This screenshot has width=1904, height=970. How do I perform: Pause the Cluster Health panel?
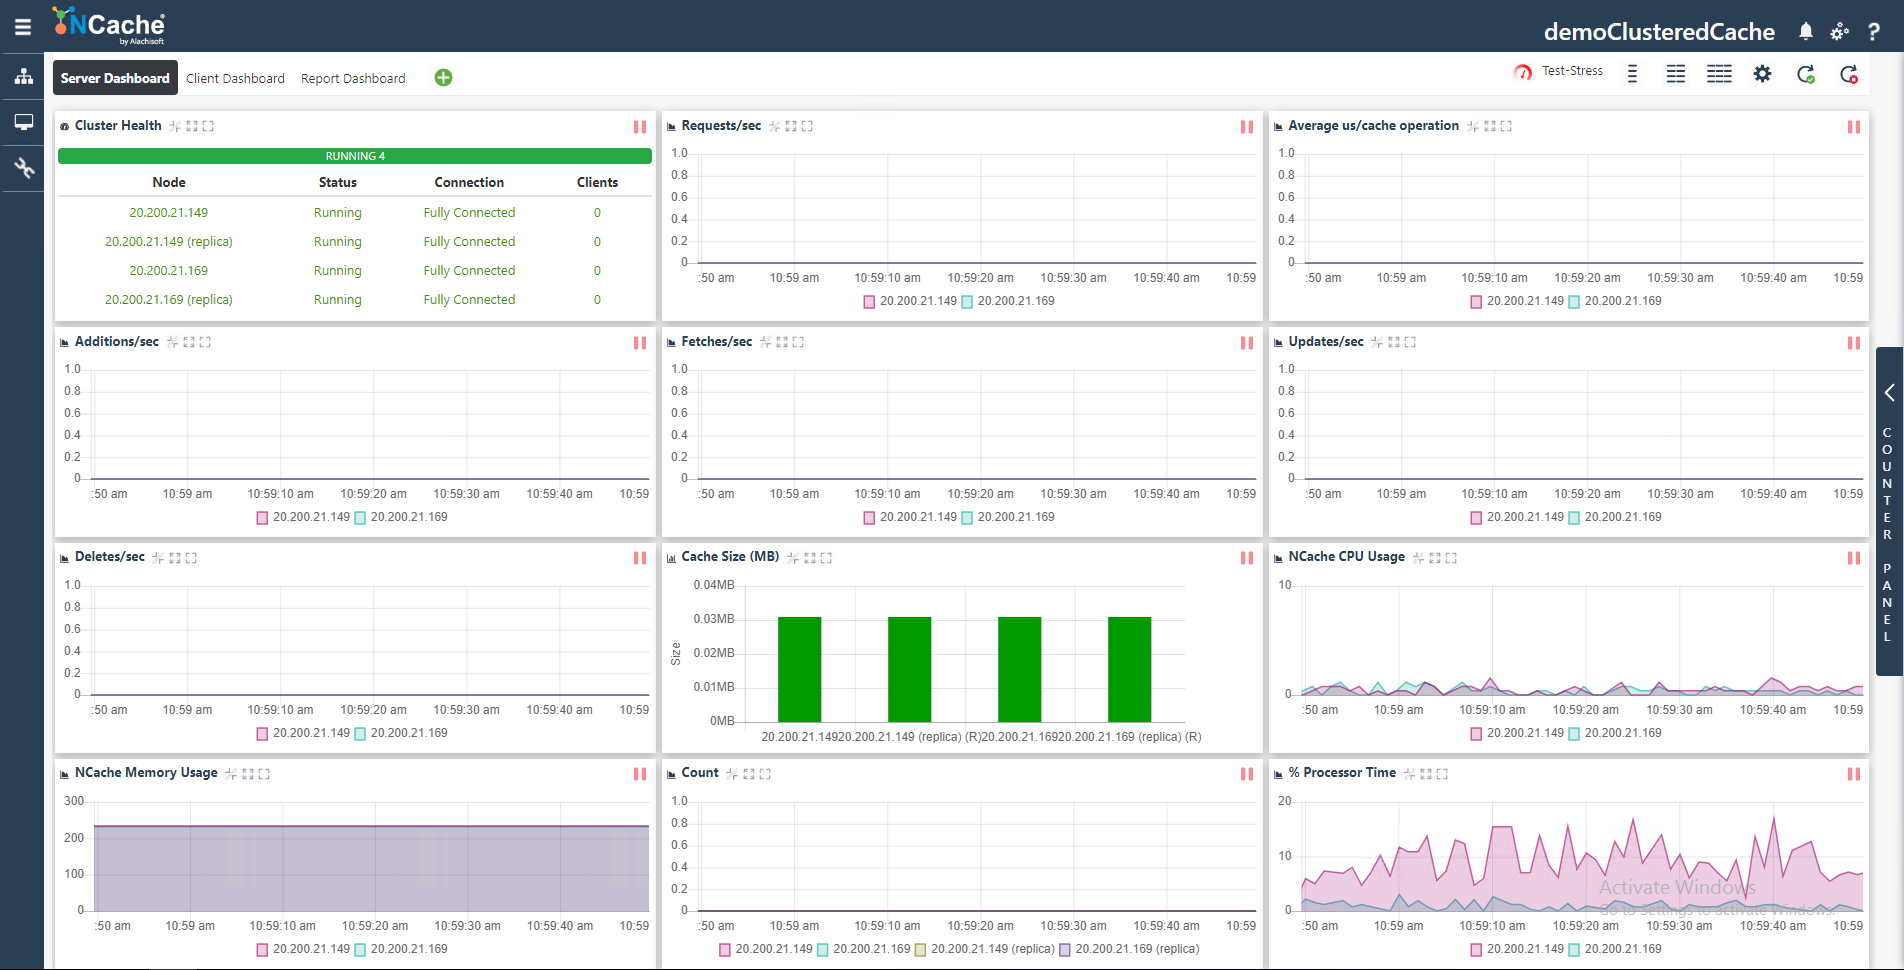click(x=640, y=127)
